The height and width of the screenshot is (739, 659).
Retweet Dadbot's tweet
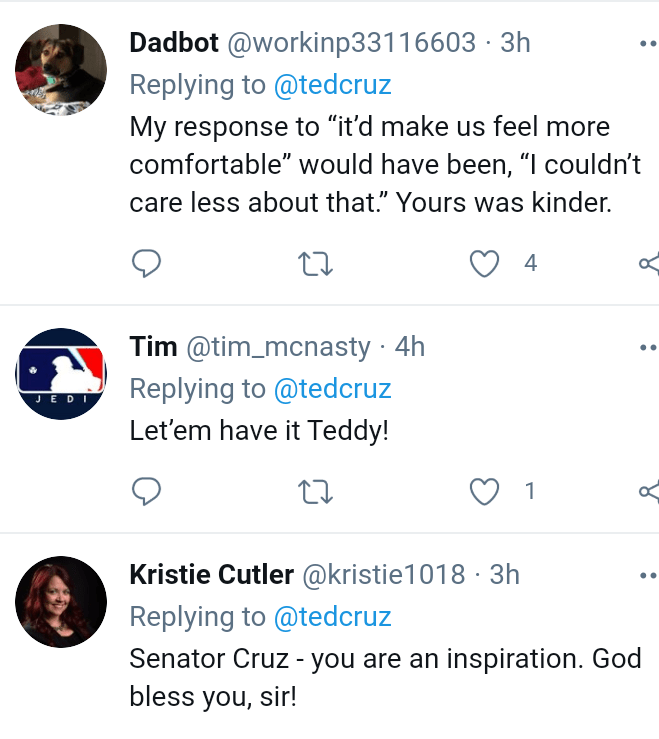[x=316, y=263]
